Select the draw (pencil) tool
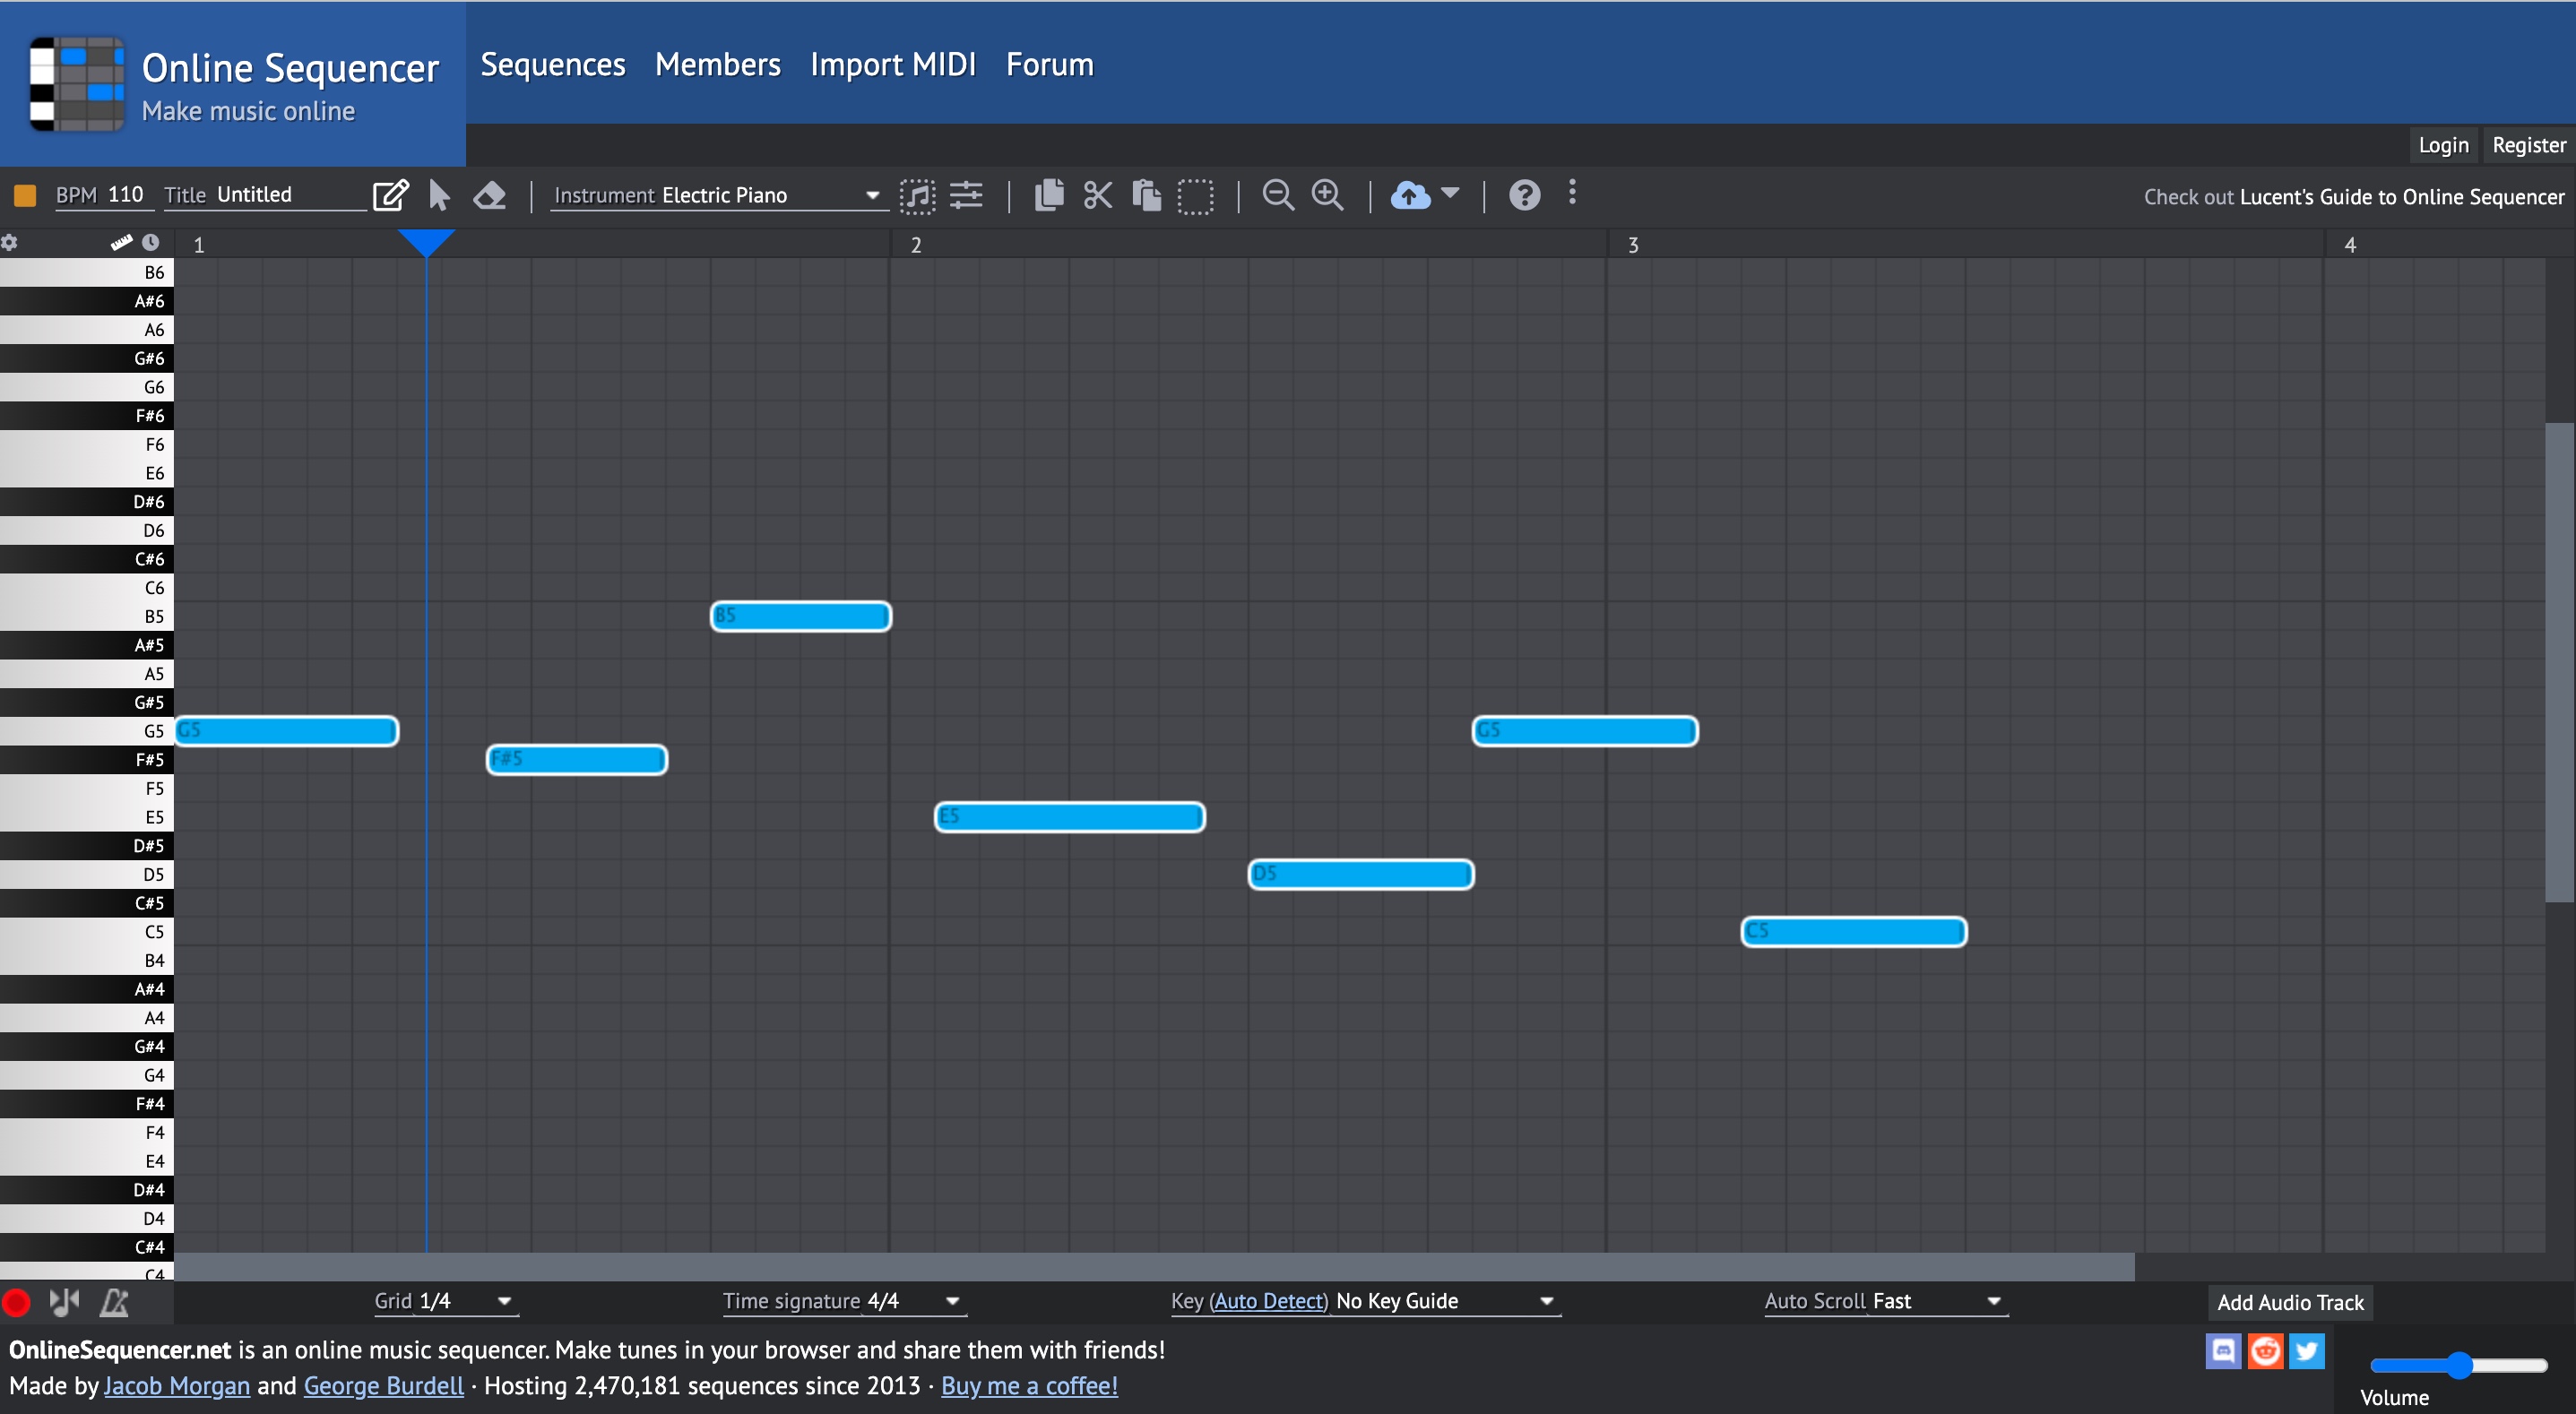This screenshot has height=1414, width=2576. (x=390, y=195)
